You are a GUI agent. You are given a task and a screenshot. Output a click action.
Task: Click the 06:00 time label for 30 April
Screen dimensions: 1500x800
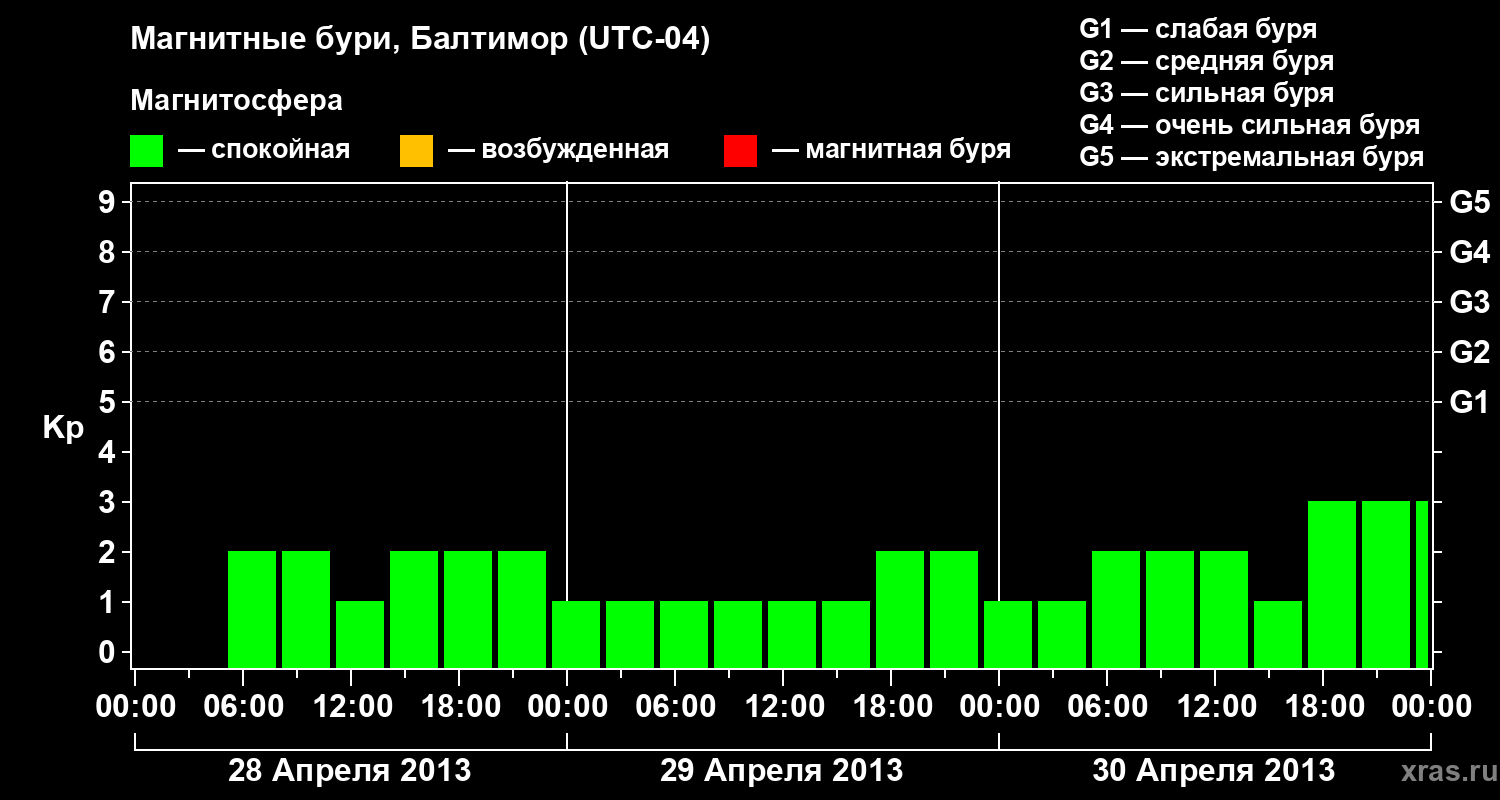pyautogui.click(x=1106, y=707)
